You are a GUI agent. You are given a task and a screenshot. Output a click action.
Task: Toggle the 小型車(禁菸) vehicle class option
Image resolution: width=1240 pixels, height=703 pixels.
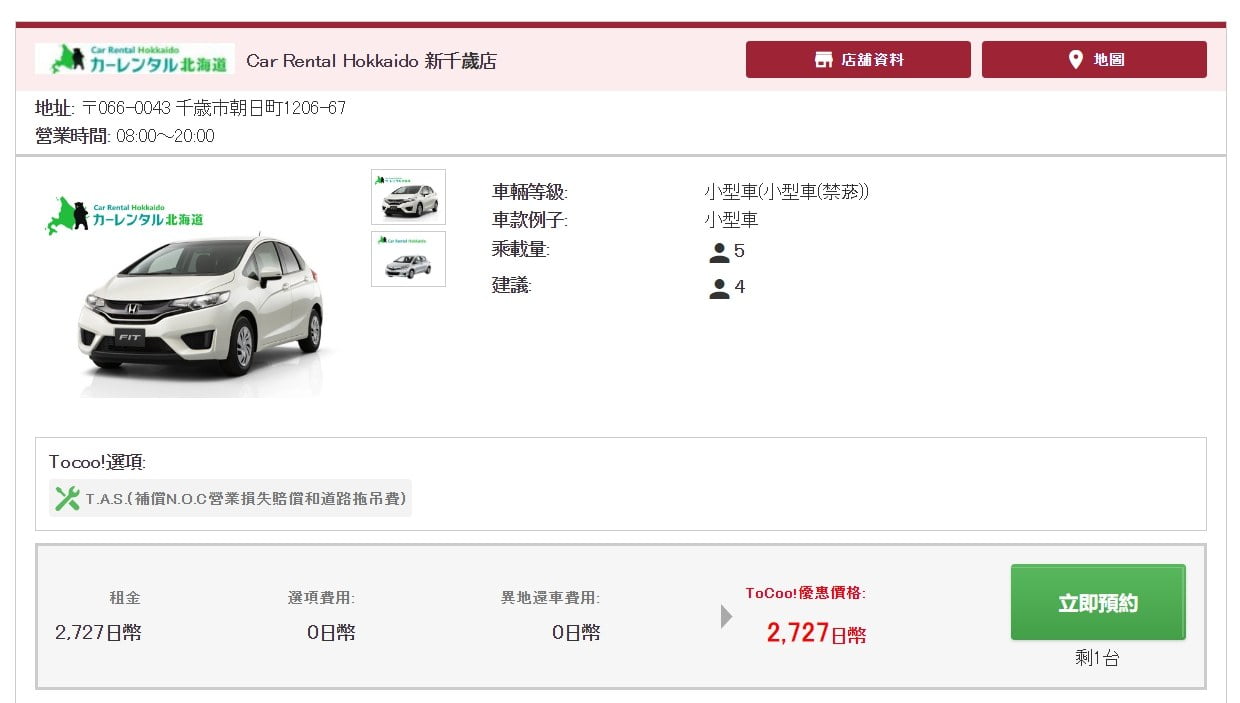786,191
